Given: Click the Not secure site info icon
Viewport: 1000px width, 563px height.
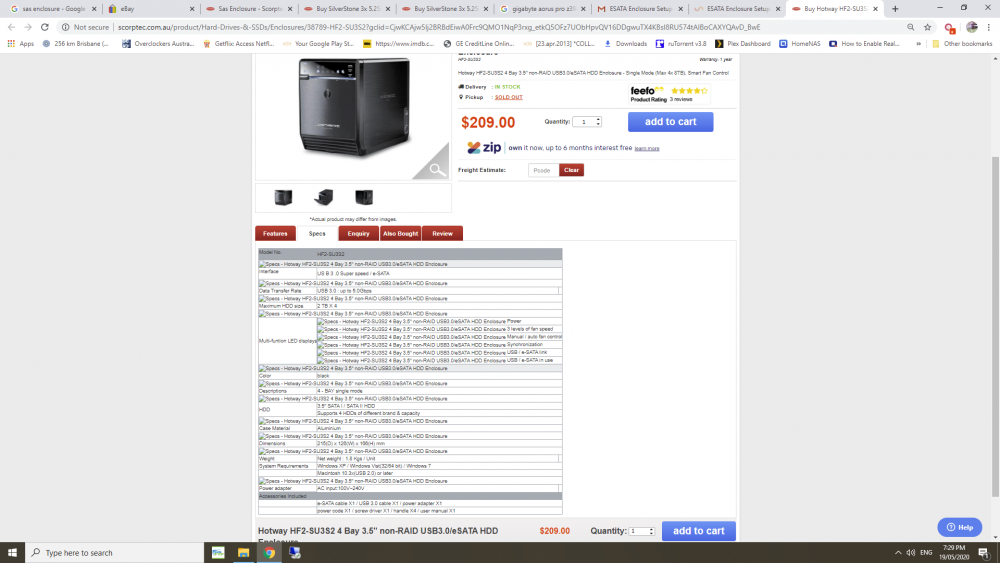Looking at the screenshot, I should coord(65,27).
